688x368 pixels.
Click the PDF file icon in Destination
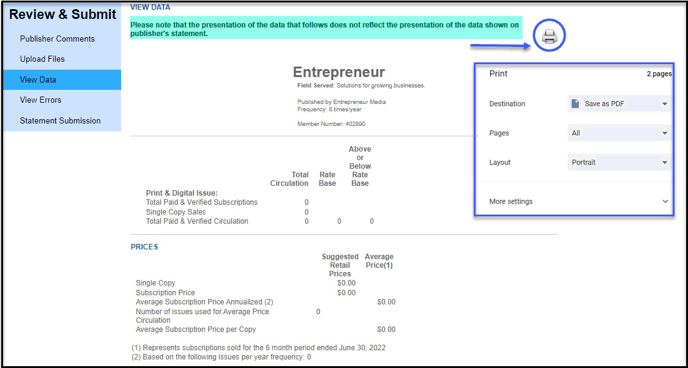coord(575,104)
